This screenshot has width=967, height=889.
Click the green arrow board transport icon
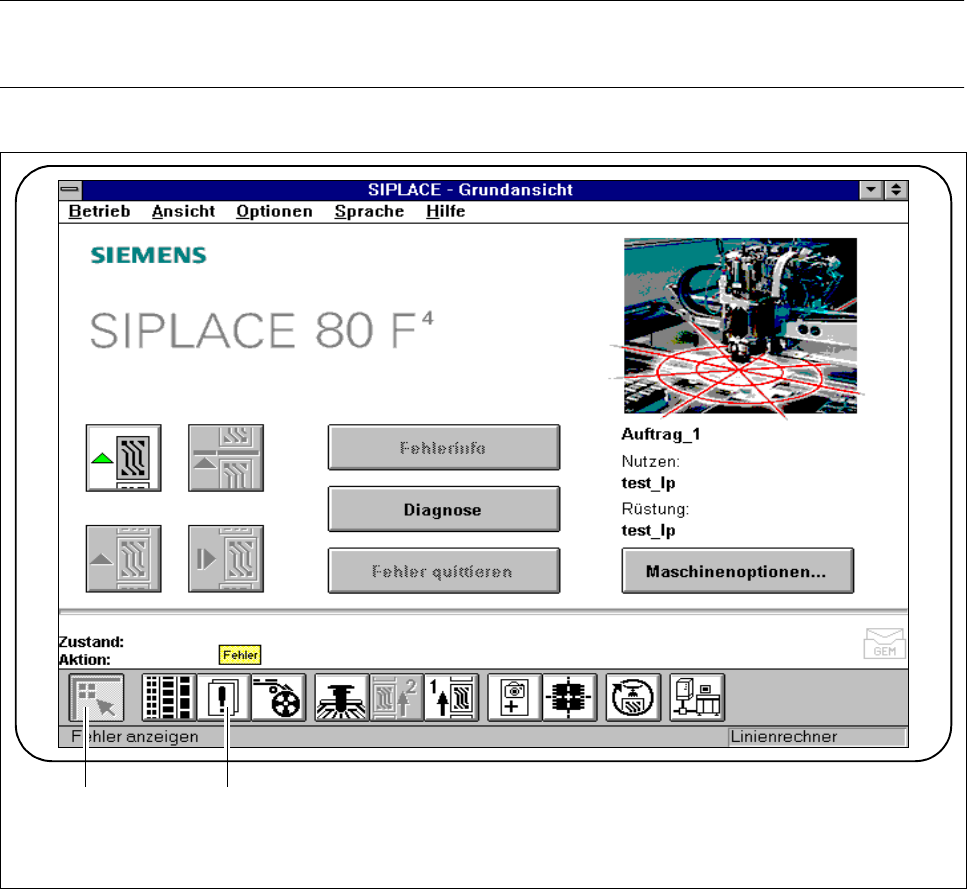[123, 458]
